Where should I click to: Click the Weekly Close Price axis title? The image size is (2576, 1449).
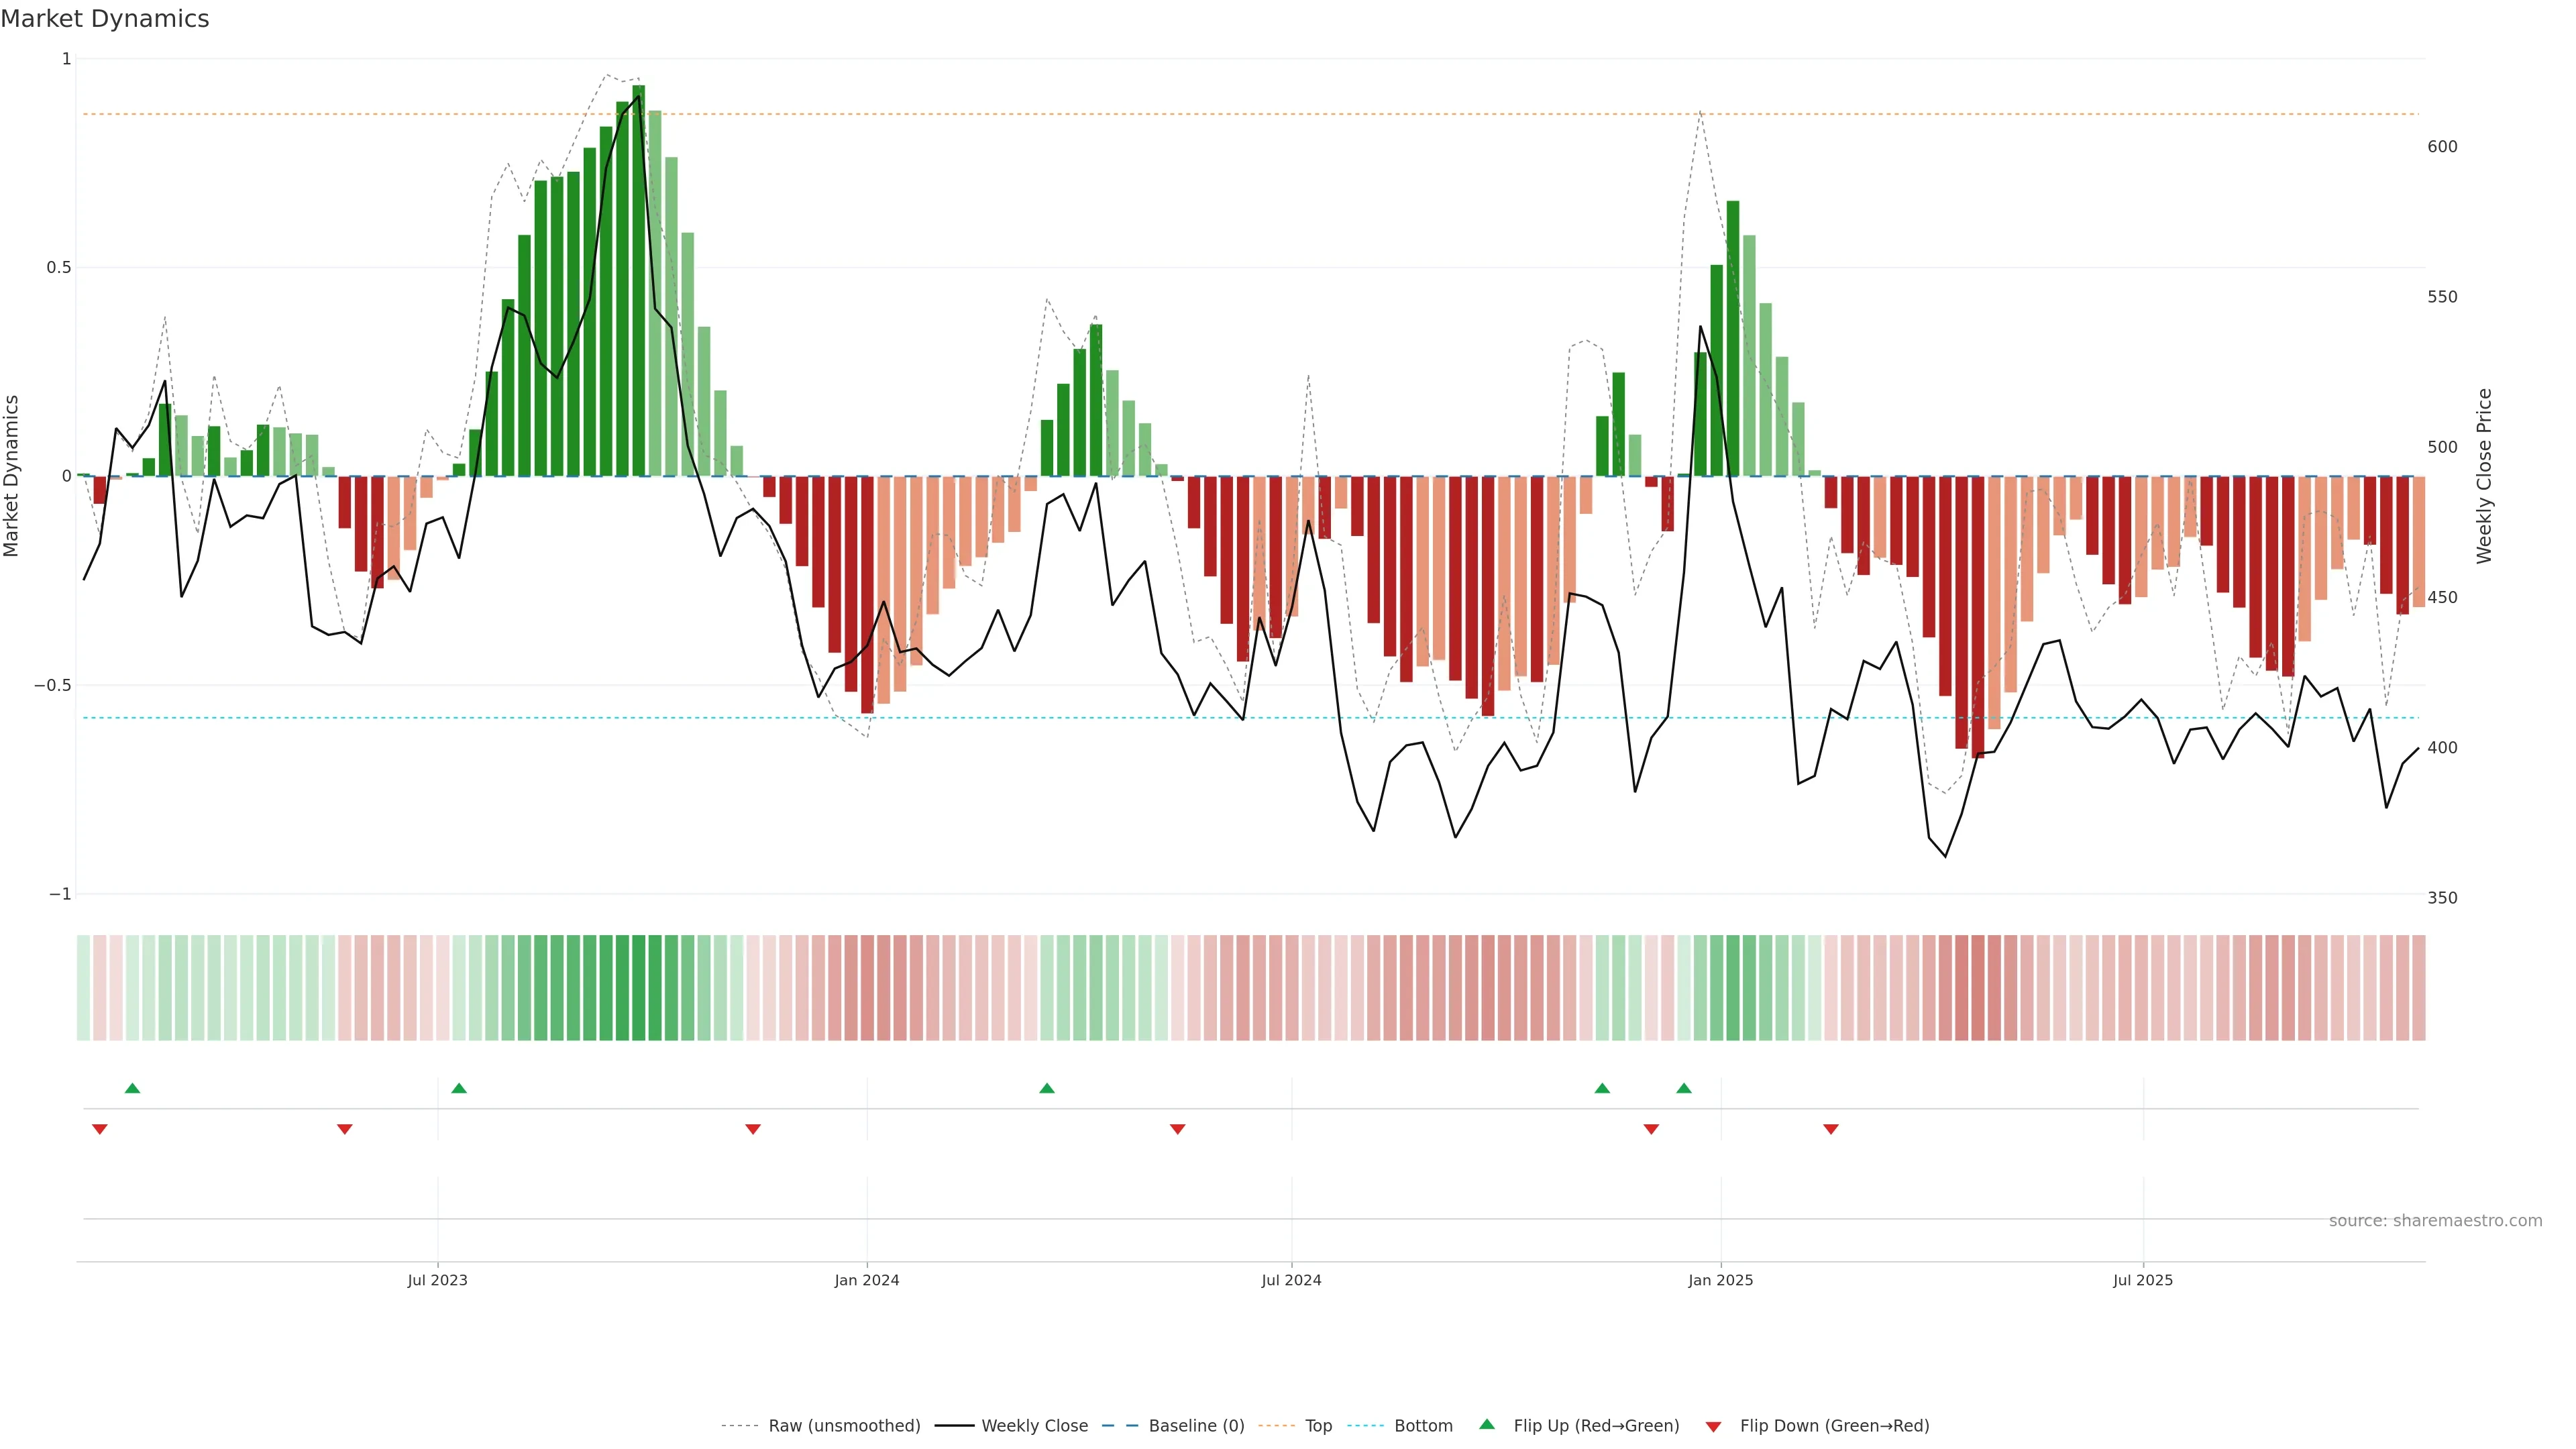pos(2484,476)
